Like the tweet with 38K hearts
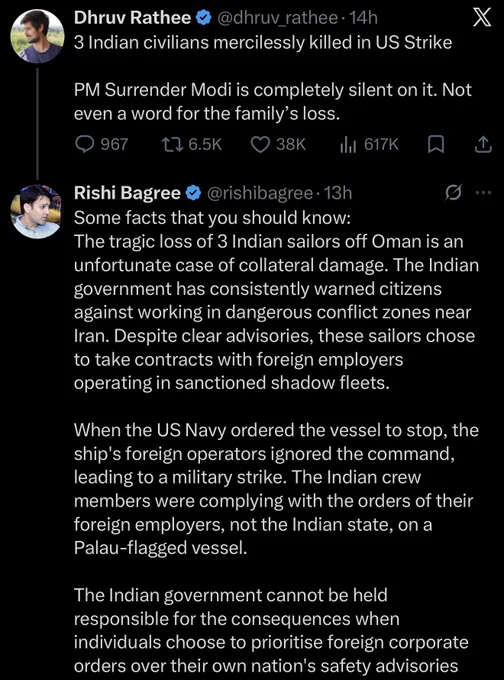 (261, 144)
